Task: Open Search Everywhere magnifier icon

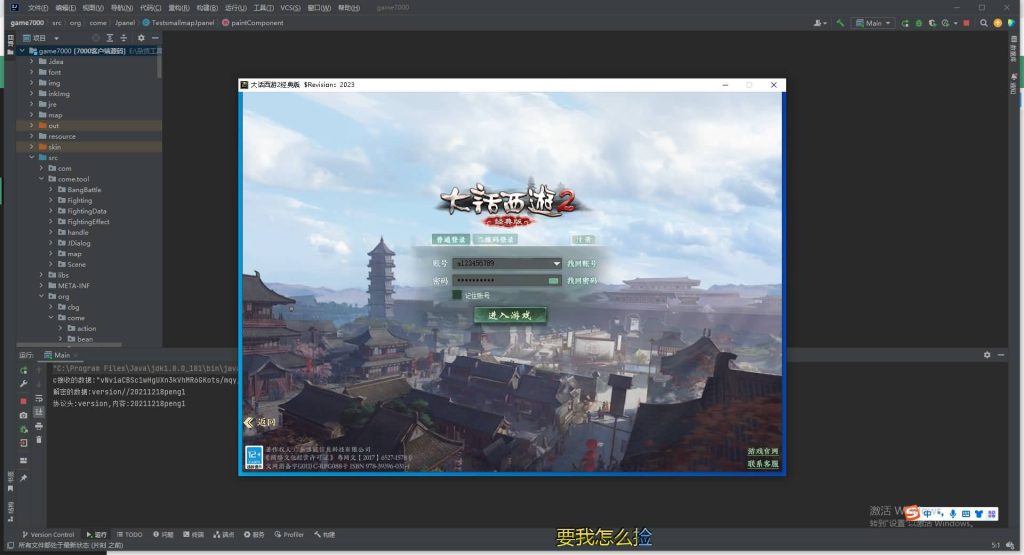Action: pos(984,22)
